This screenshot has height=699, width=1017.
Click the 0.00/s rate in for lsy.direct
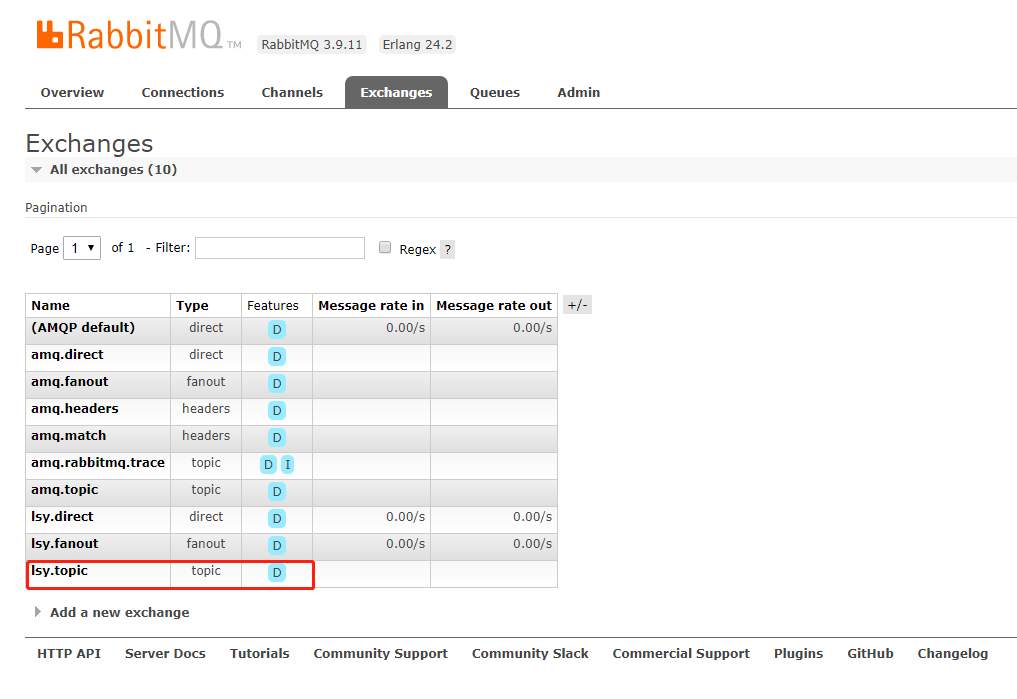[x=405, y=517]
